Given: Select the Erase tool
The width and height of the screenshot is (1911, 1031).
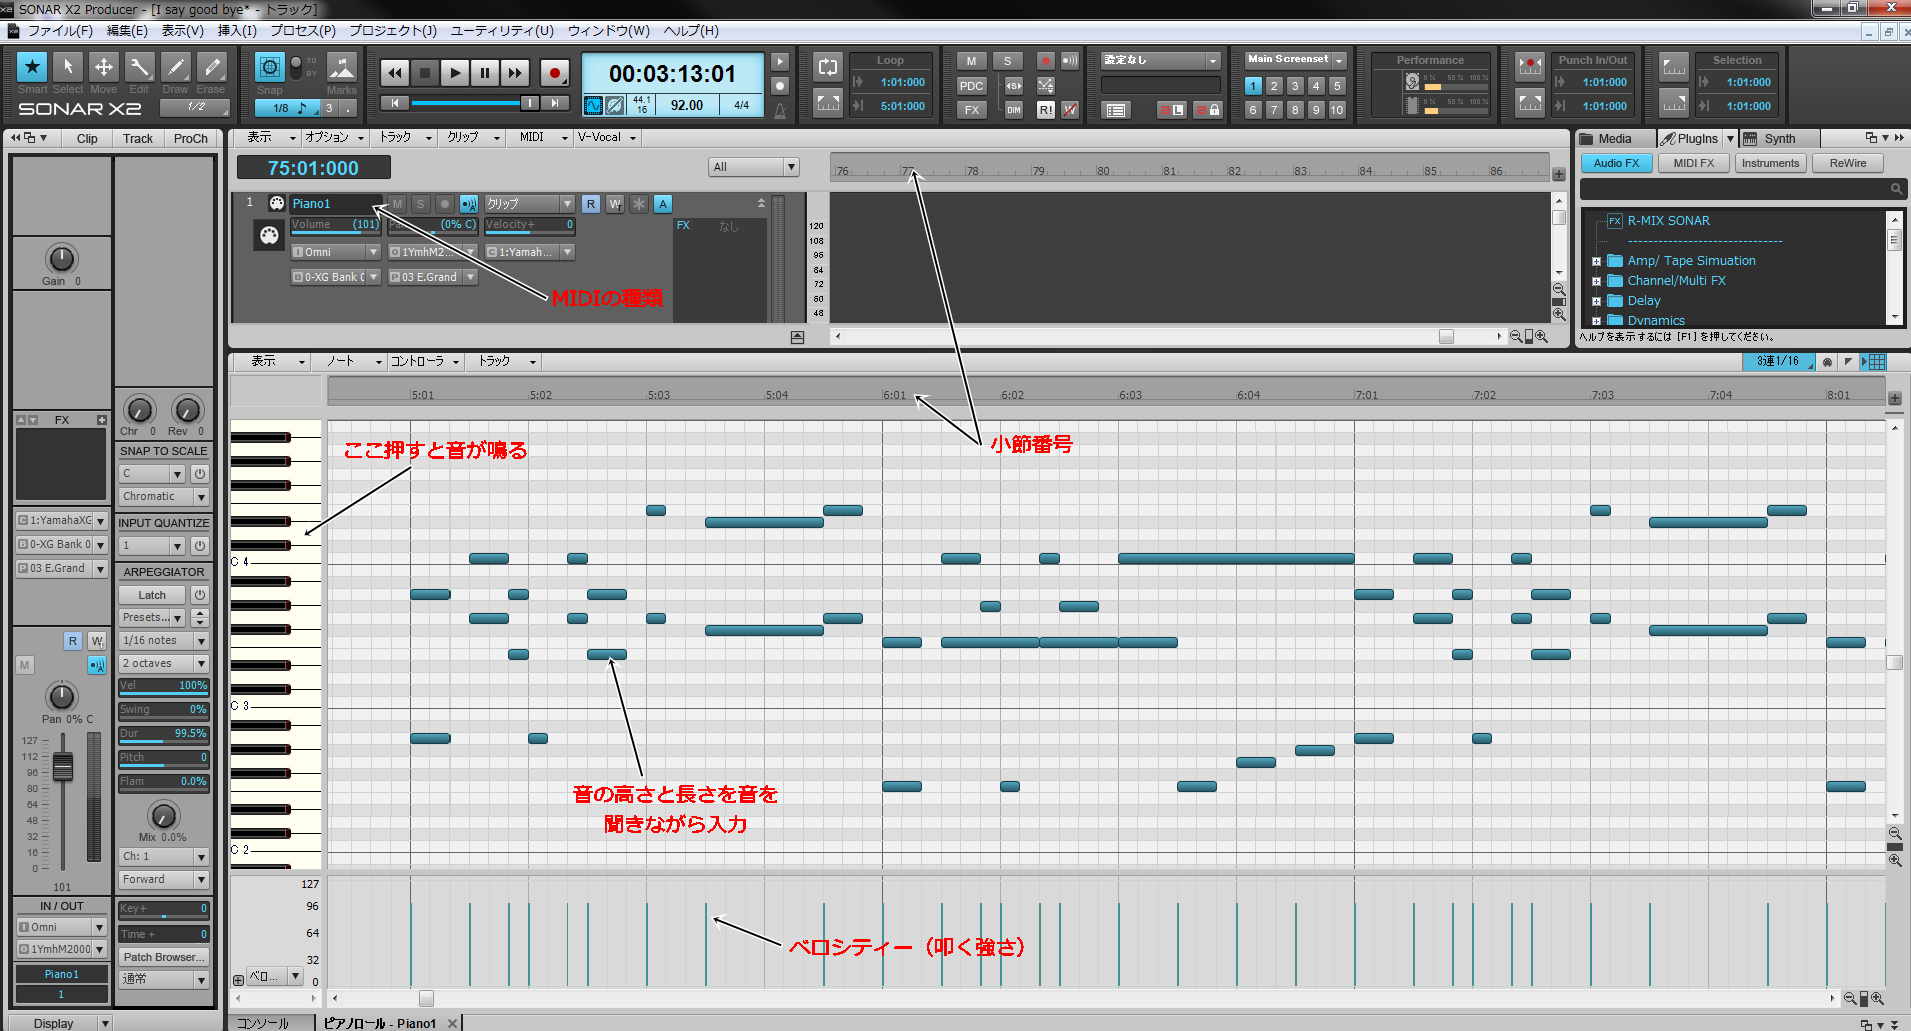Looking at the screenshot, I should click(211, 67).
